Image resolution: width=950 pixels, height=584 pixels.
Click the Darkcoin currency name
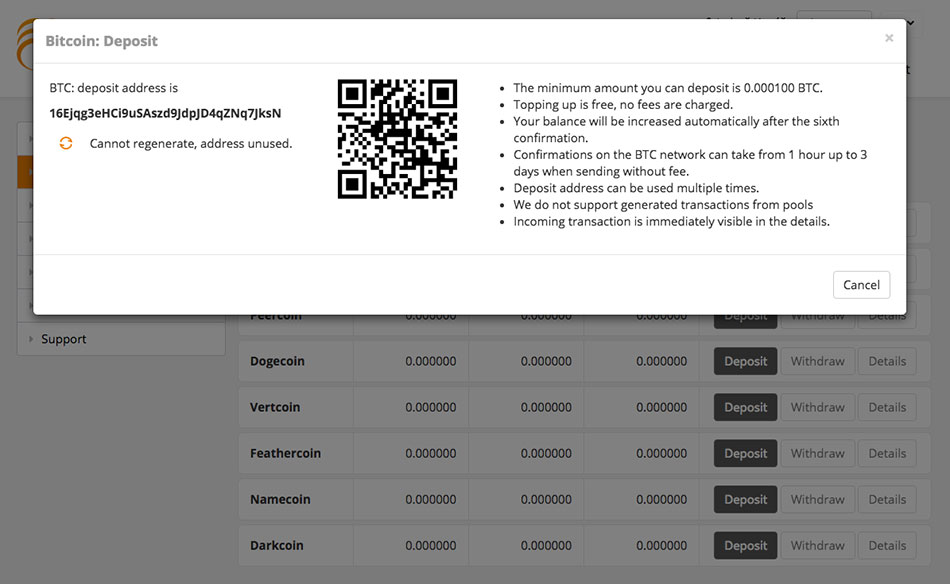coord(277,545)
